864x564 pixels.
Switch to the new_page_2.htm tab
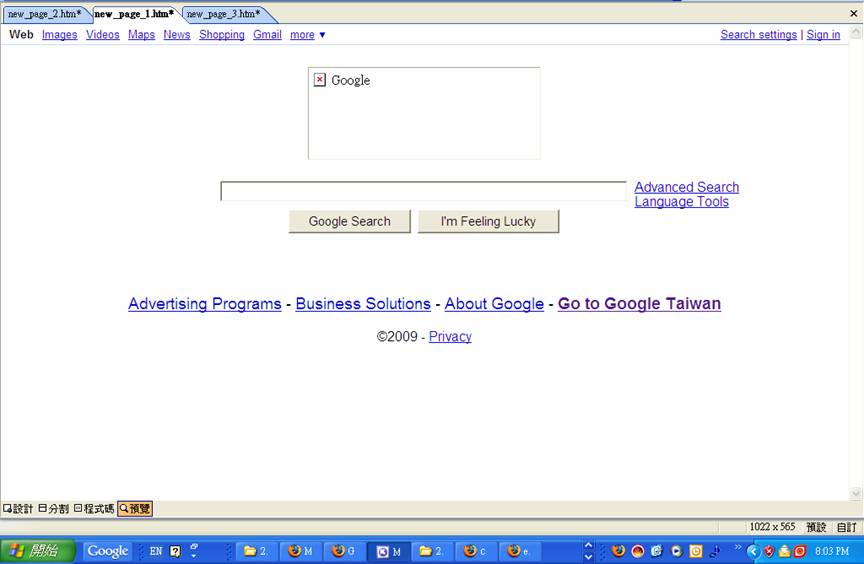[x=44, y=14]
